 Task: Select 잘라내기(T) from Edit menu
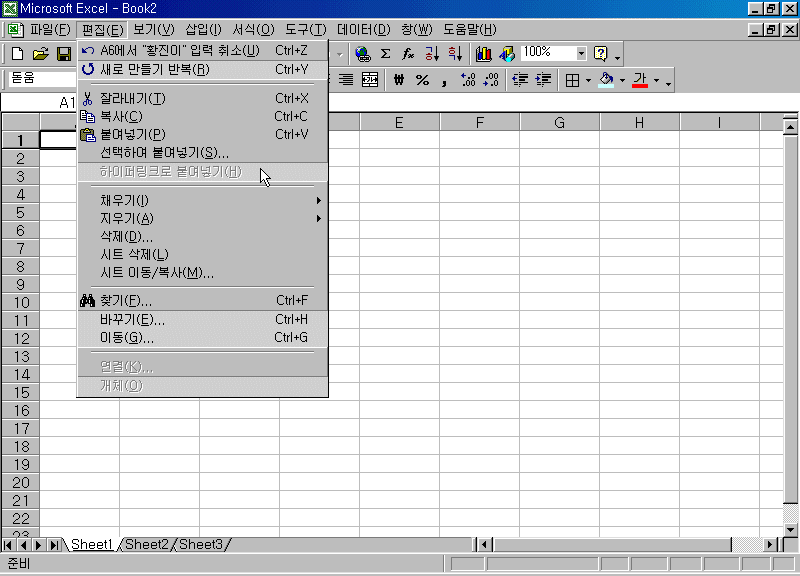pyautogui.click(x=203, y=98)
